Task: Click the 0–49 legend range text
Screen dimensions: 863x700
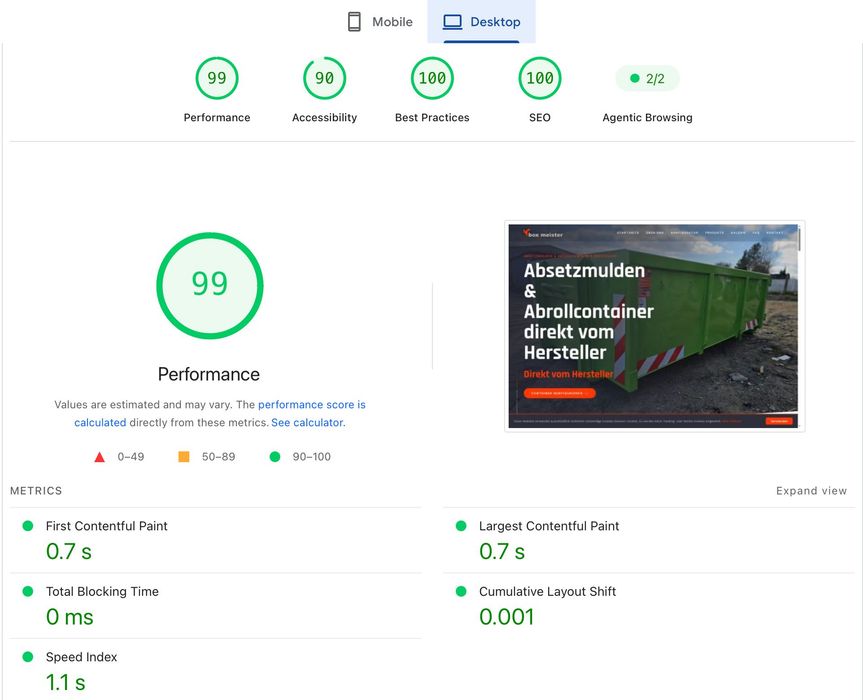Action: (x=130, y=457)
